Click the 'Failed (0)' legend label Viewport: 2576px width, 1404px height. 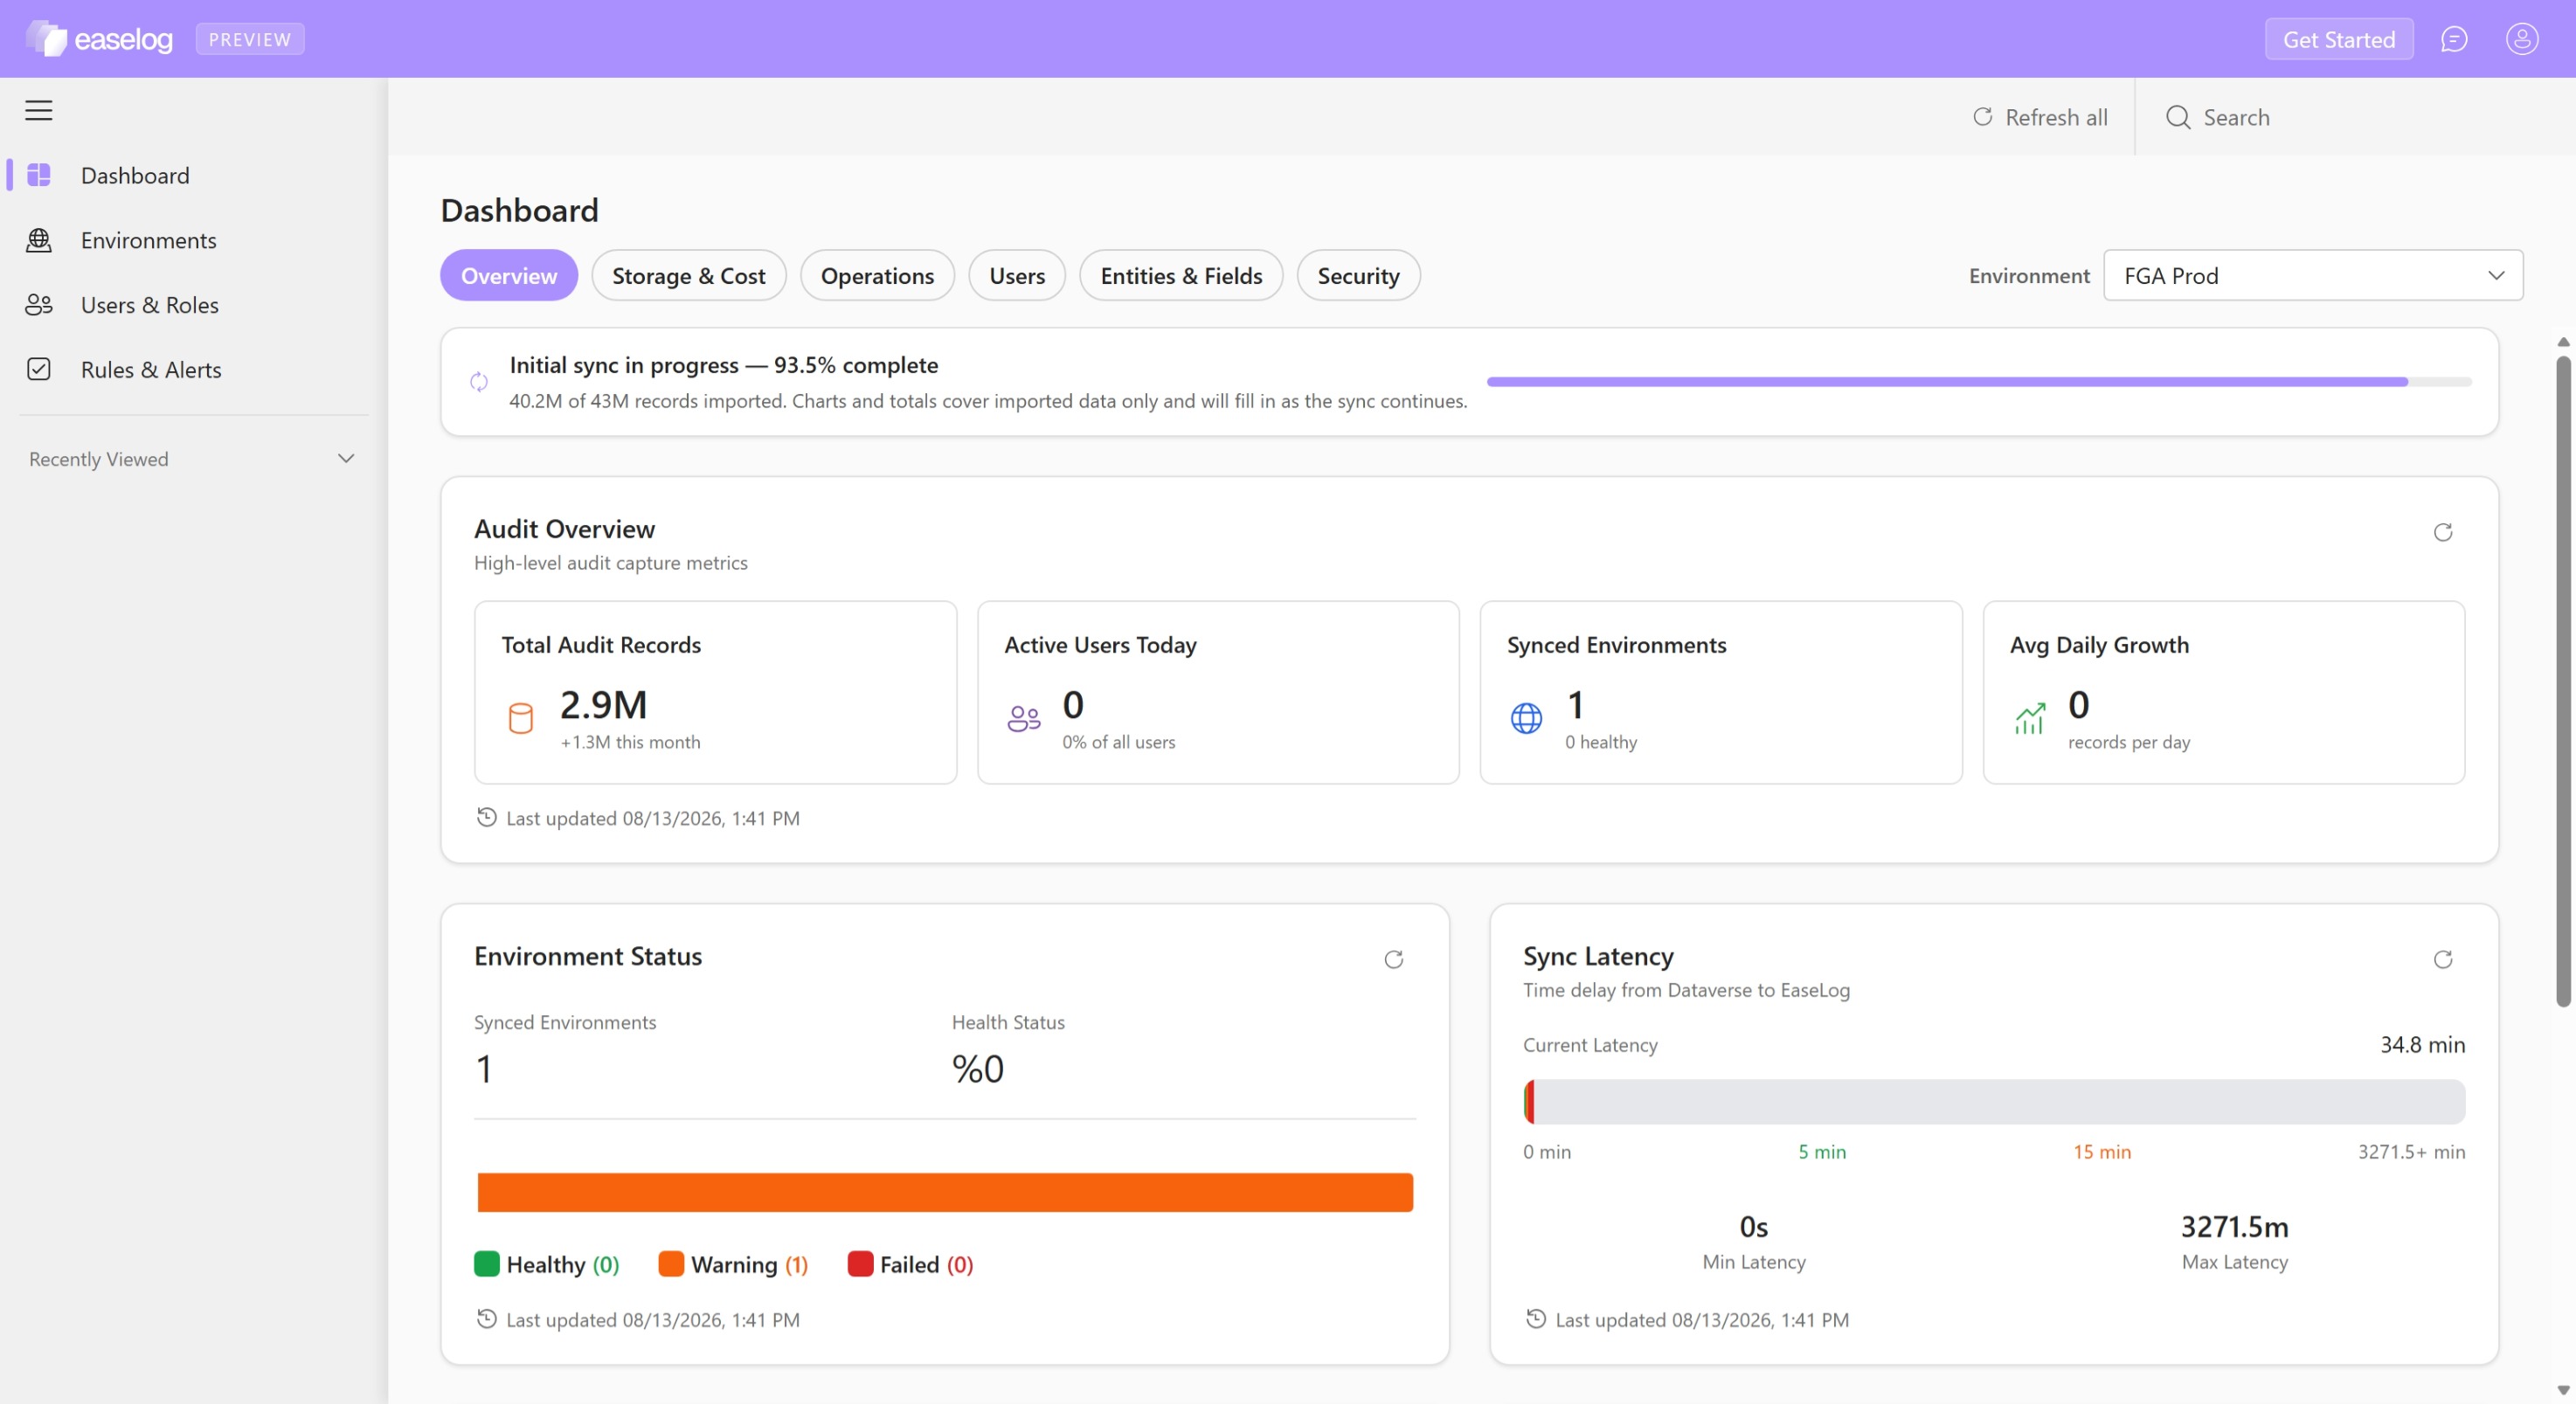tap(926, 1265)
